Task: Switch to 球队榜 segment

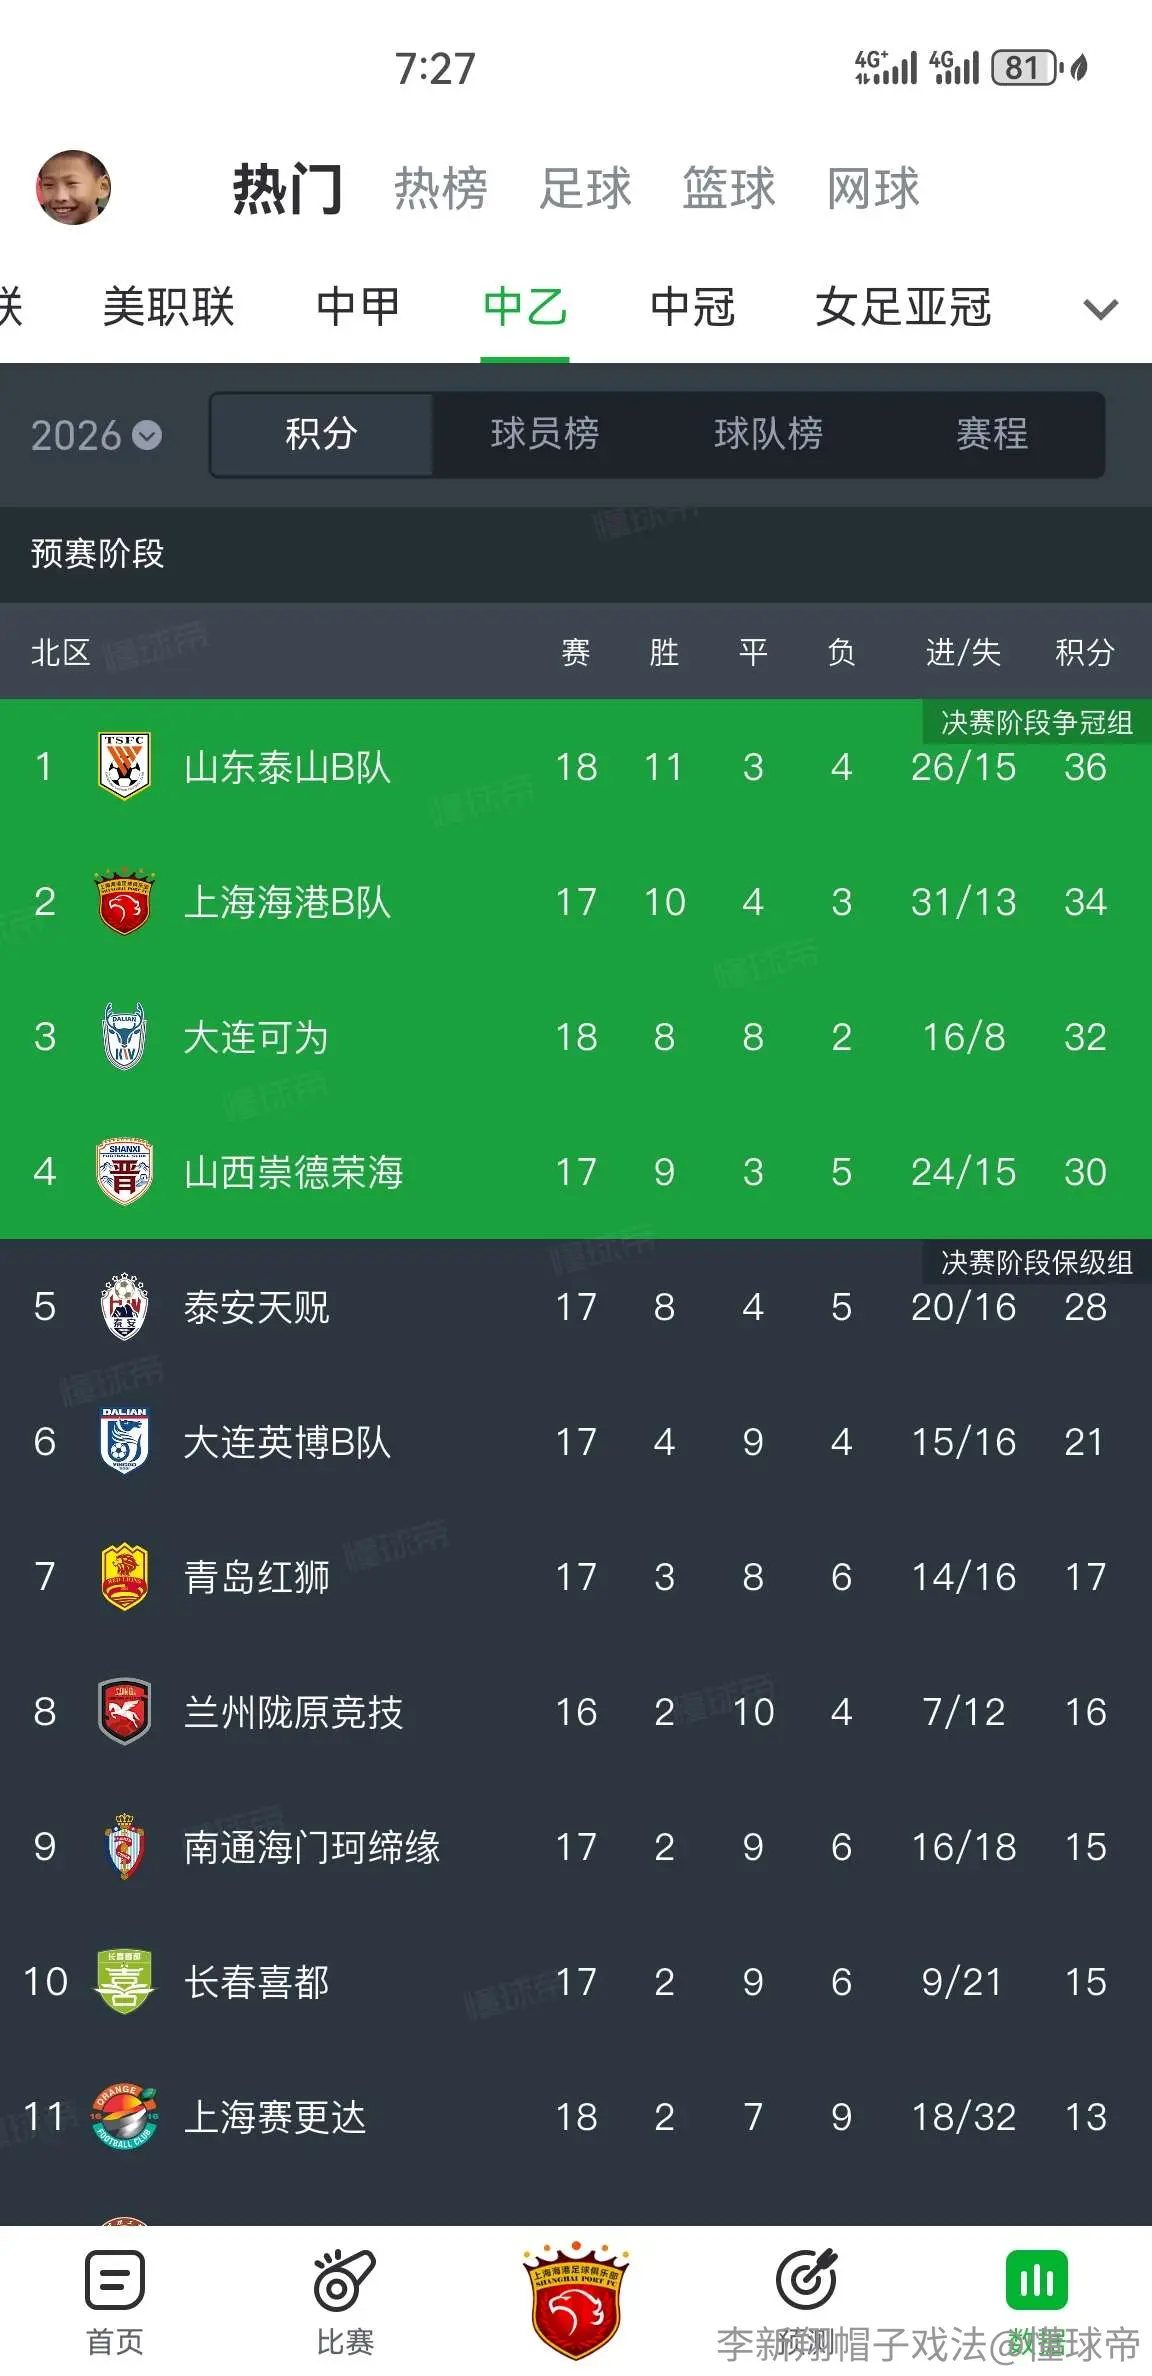Action: click(768, 434)
